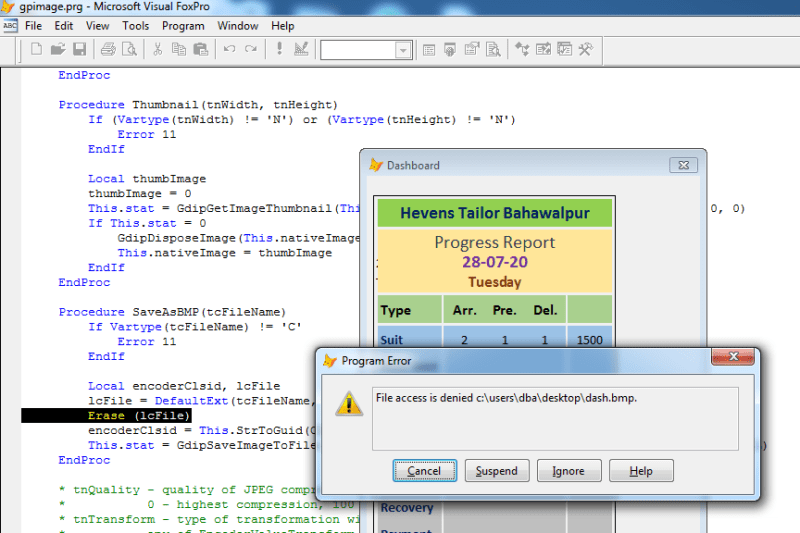The image size is (800, 533).
Task: Click the Print toolbar icon
Action: (x=108, y=49)
